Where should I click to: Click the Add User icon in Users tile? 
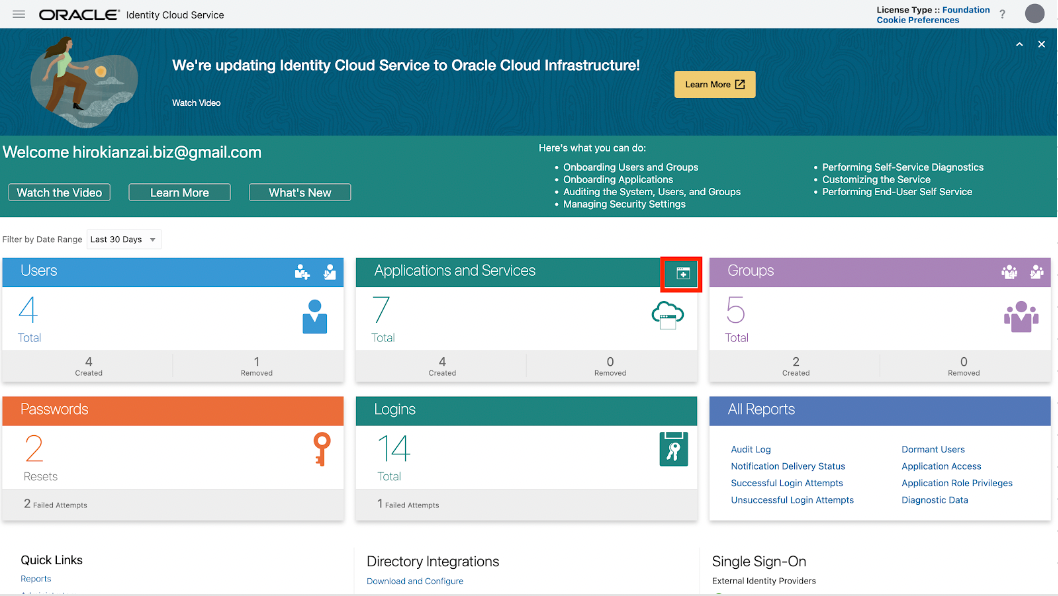coord(302,272)
